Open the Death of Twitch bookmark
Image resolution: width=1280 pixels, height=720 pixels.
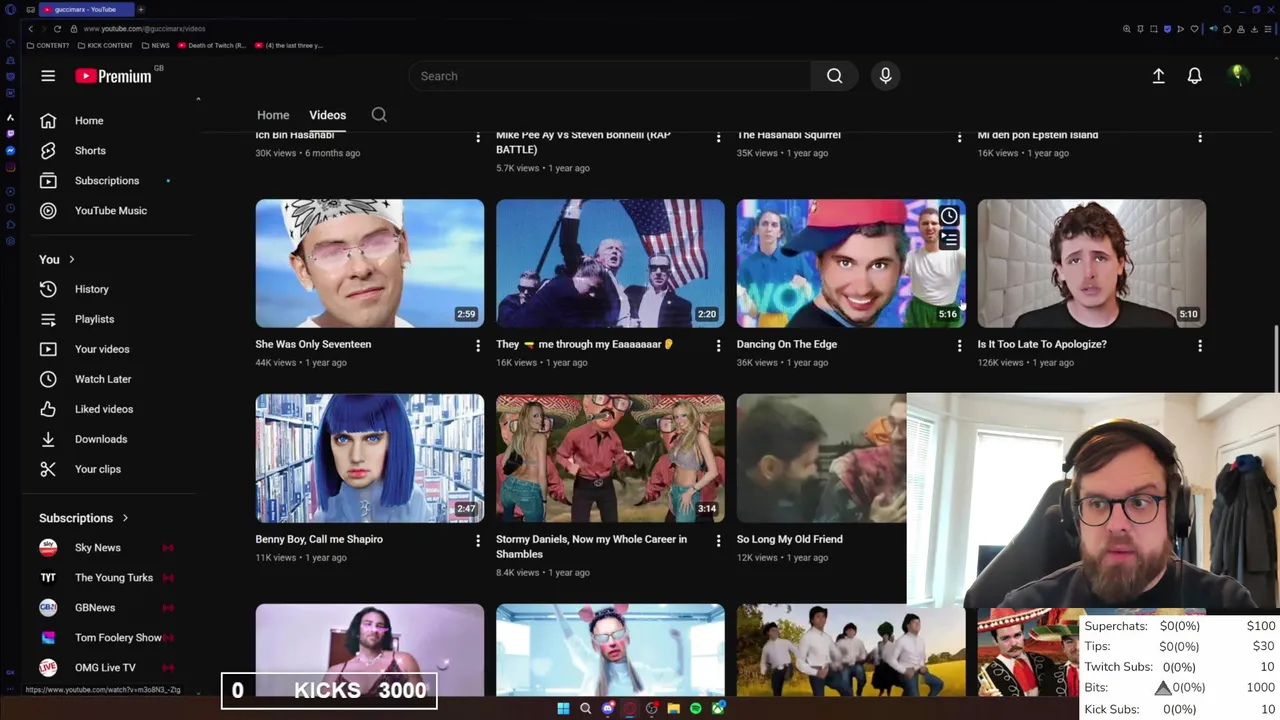pyautogui.click(x=213, y=45)
